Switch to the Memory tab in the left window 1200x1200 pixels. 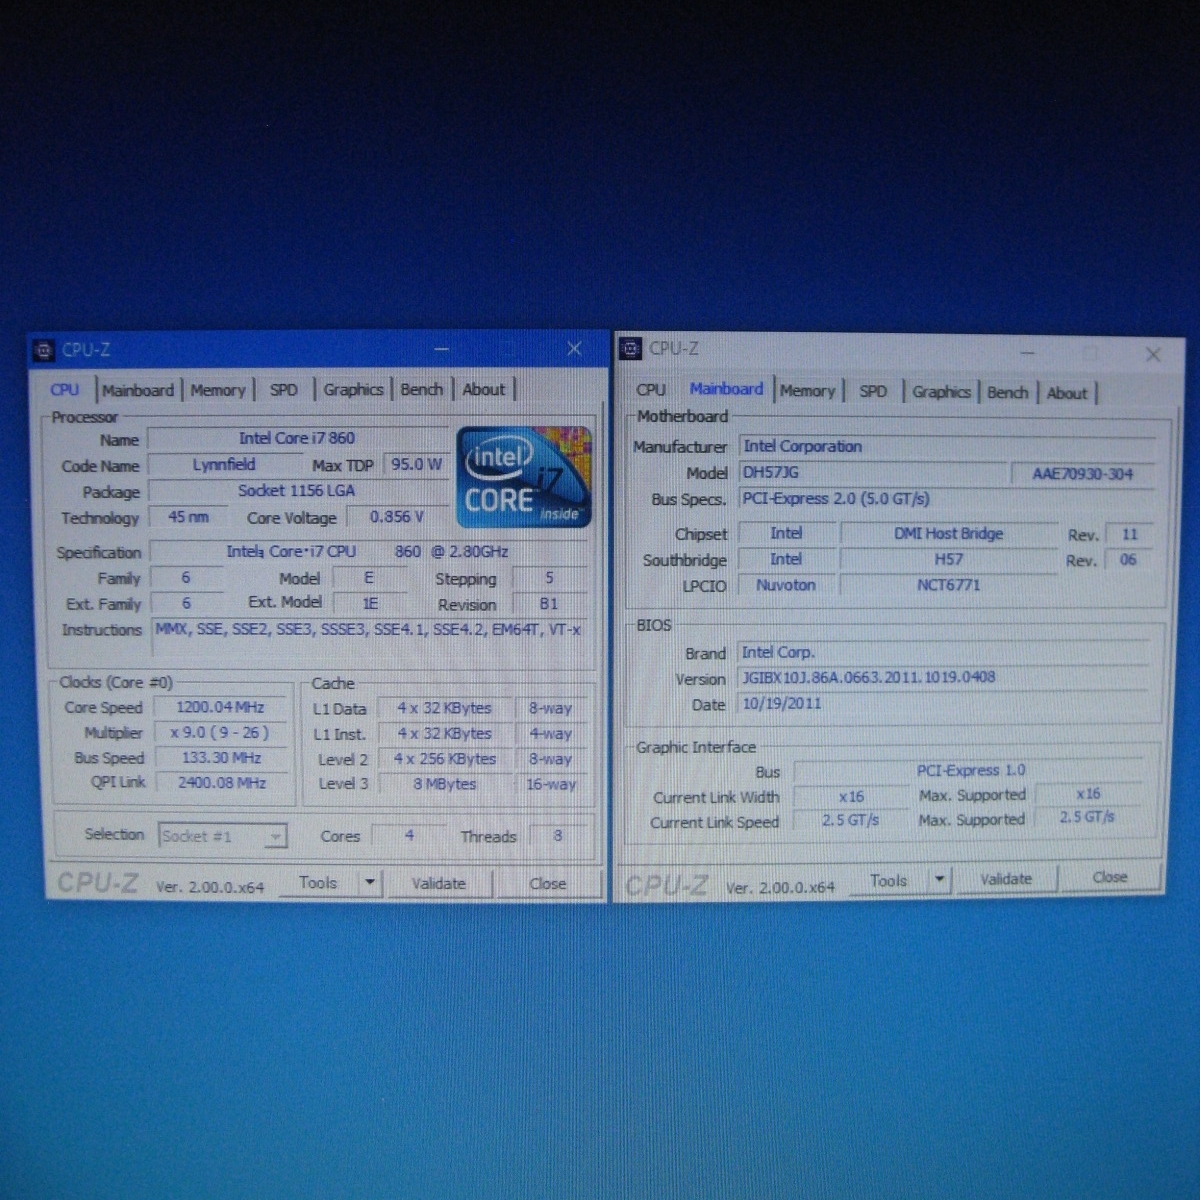[x=217, y=390]
